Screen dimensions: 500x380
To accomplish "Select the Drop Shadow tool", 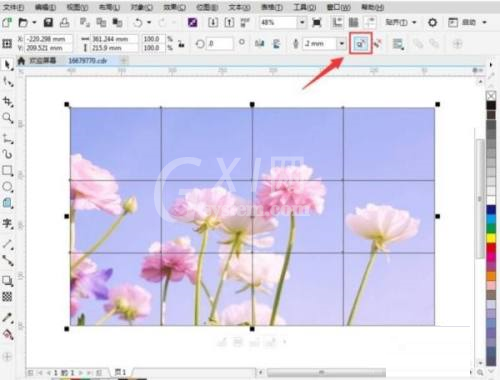I will coord(7,281).
